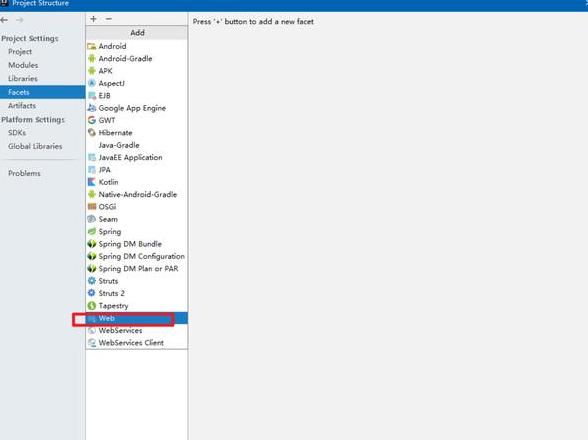588x440 pixels.
Task: Open the Artifacts settings page
Action: 22,106
